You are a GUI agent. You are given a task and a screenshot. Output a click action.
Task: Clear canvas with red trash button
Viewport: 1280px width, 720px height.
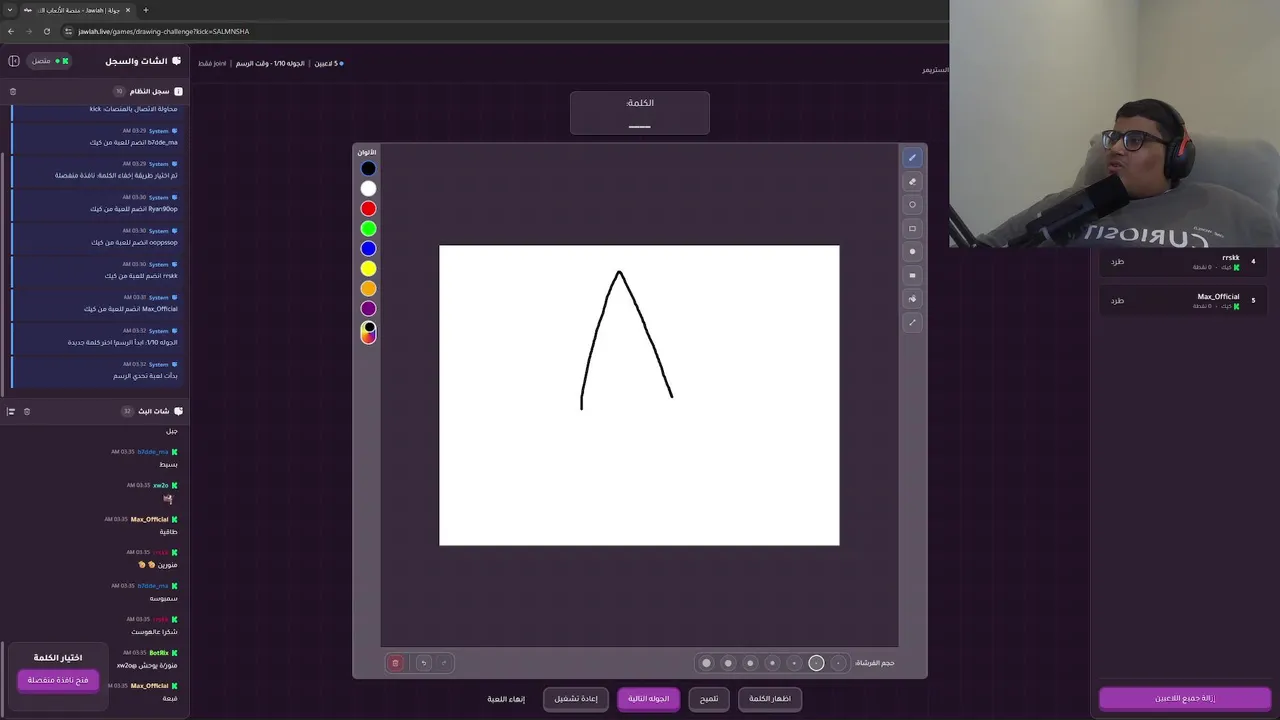click(x=395, y=663)
